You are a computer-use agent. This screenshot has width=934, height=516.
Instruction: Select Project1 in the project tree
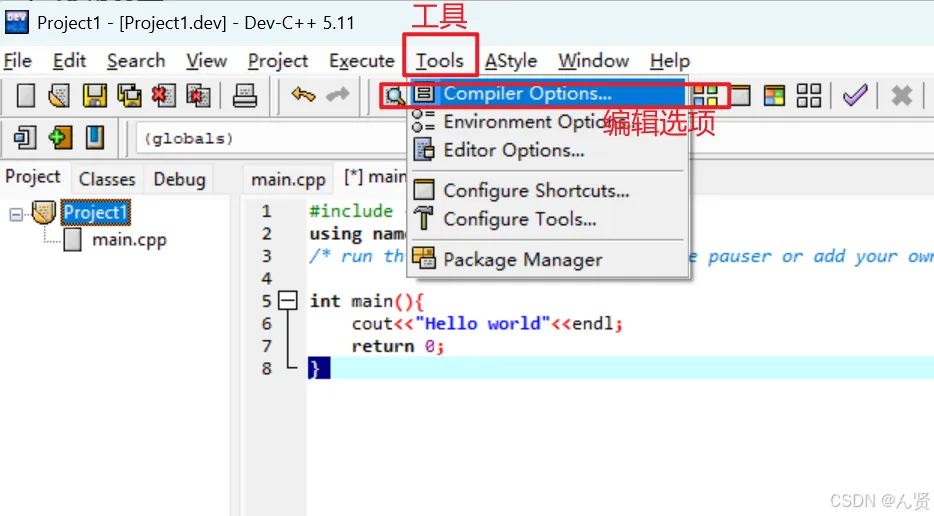pyautogui.click(x=95, y=213)
